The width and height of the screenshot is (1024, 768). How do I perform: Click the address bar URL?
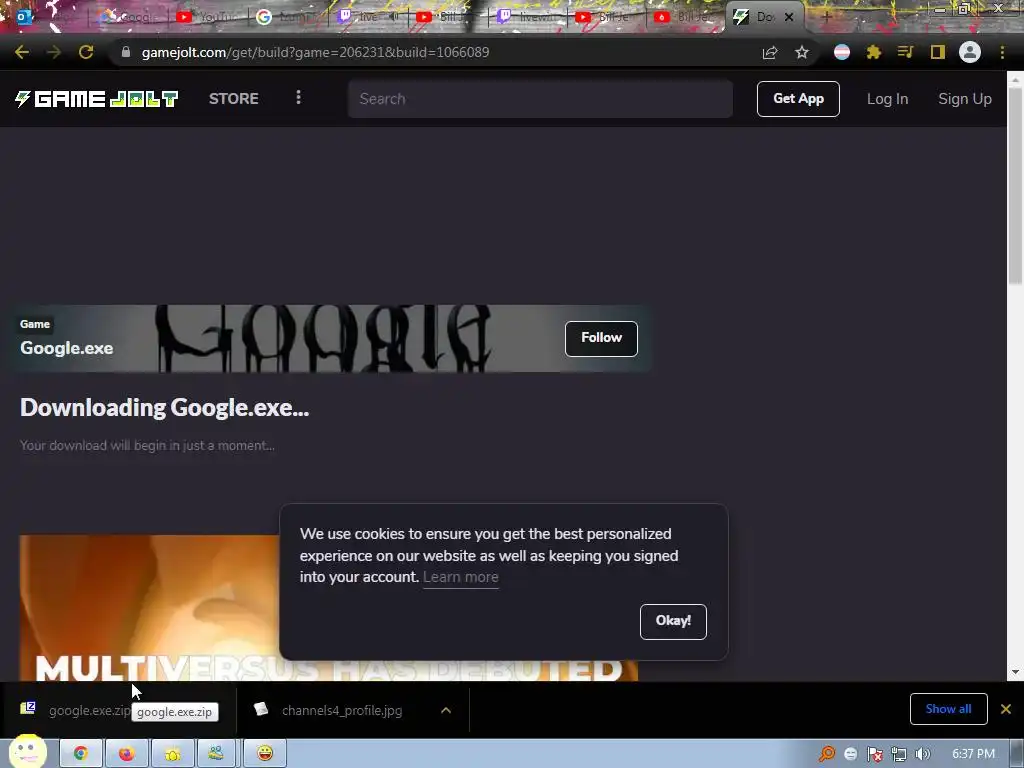coord(315,52)
